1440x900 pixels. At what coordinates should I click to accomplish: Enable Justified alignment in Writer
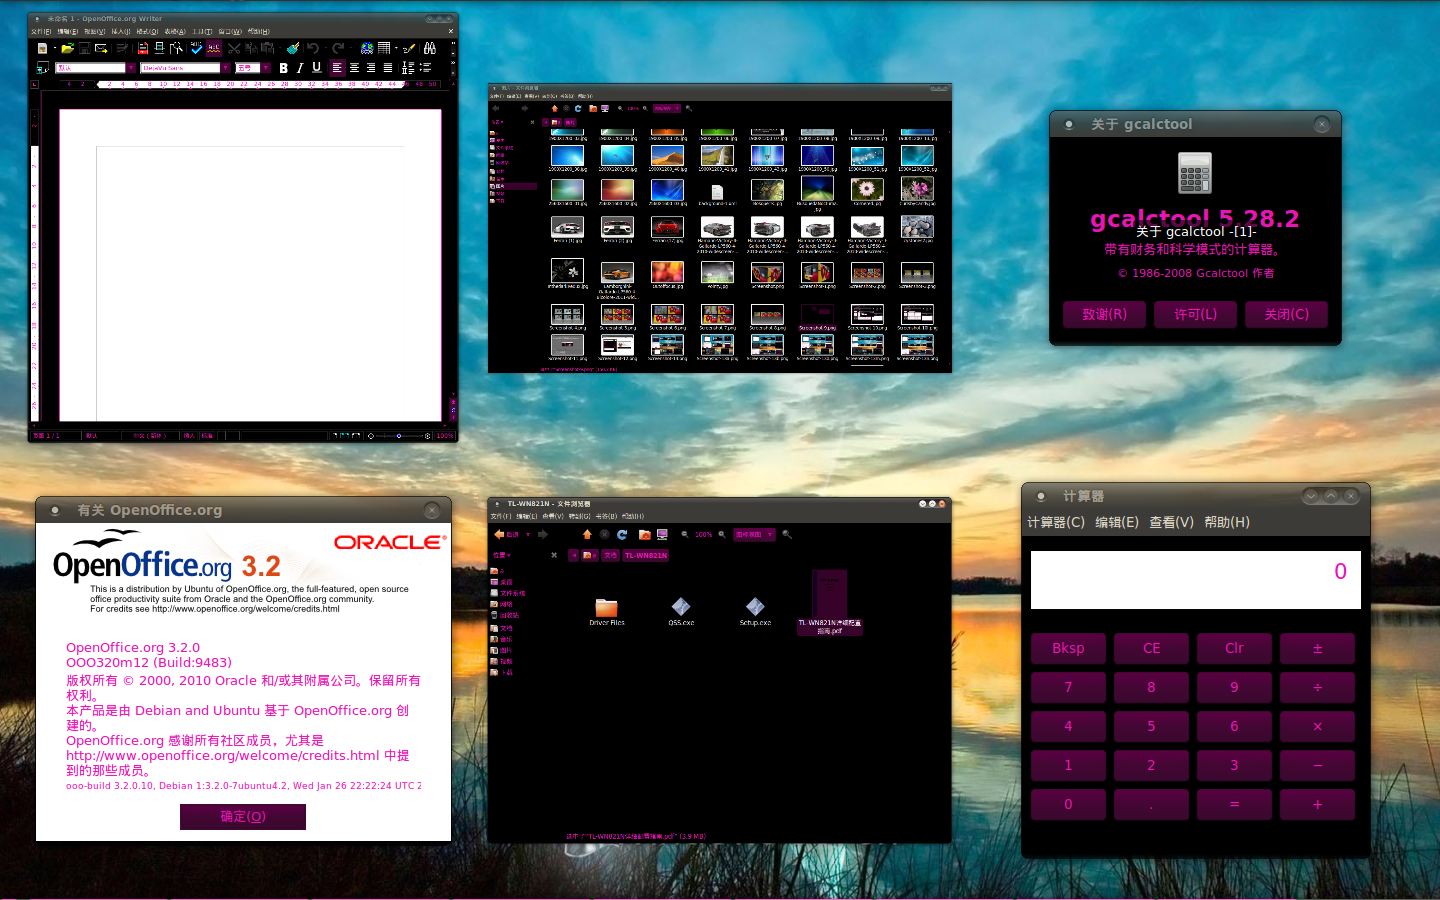click(x=388, y=68)
